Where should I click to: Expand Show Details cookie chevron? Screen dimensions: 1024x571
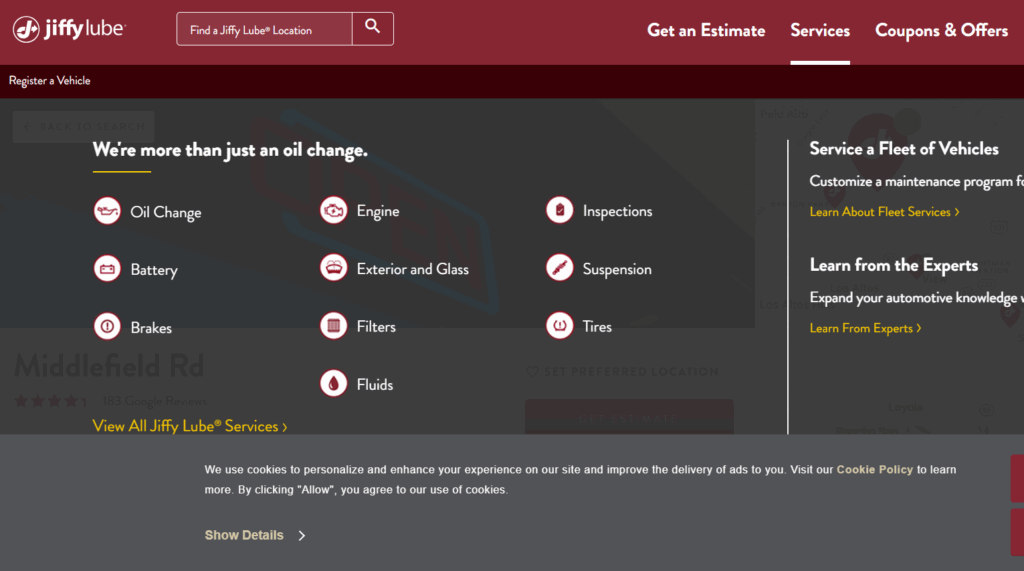coord(302,536)
